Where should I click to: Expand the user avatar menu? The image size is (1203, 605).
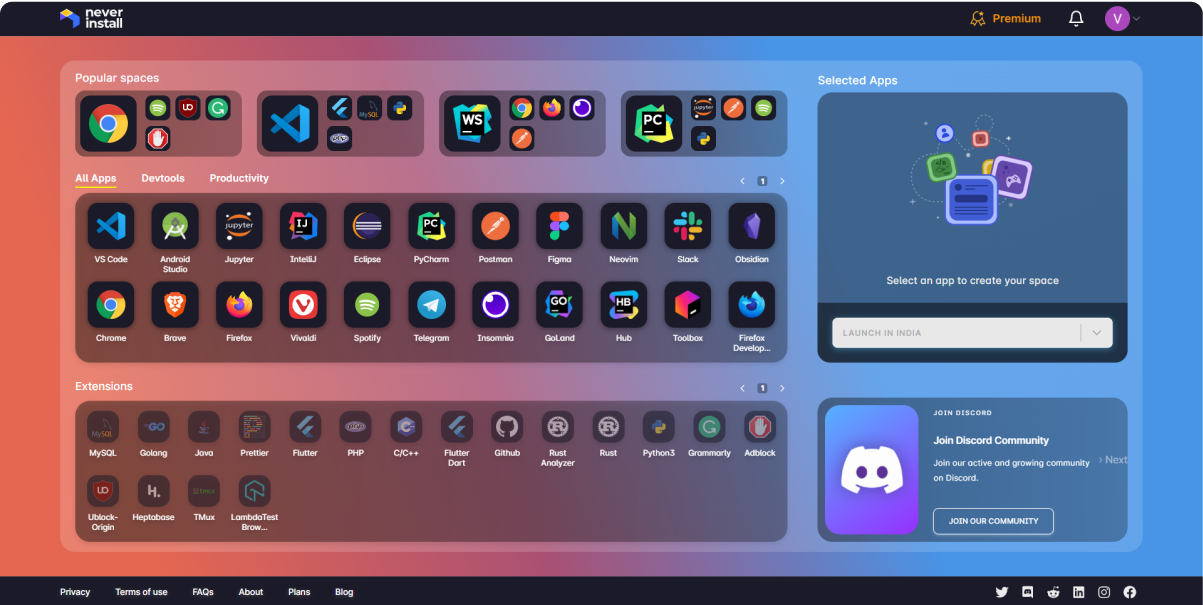point(1123,18)
